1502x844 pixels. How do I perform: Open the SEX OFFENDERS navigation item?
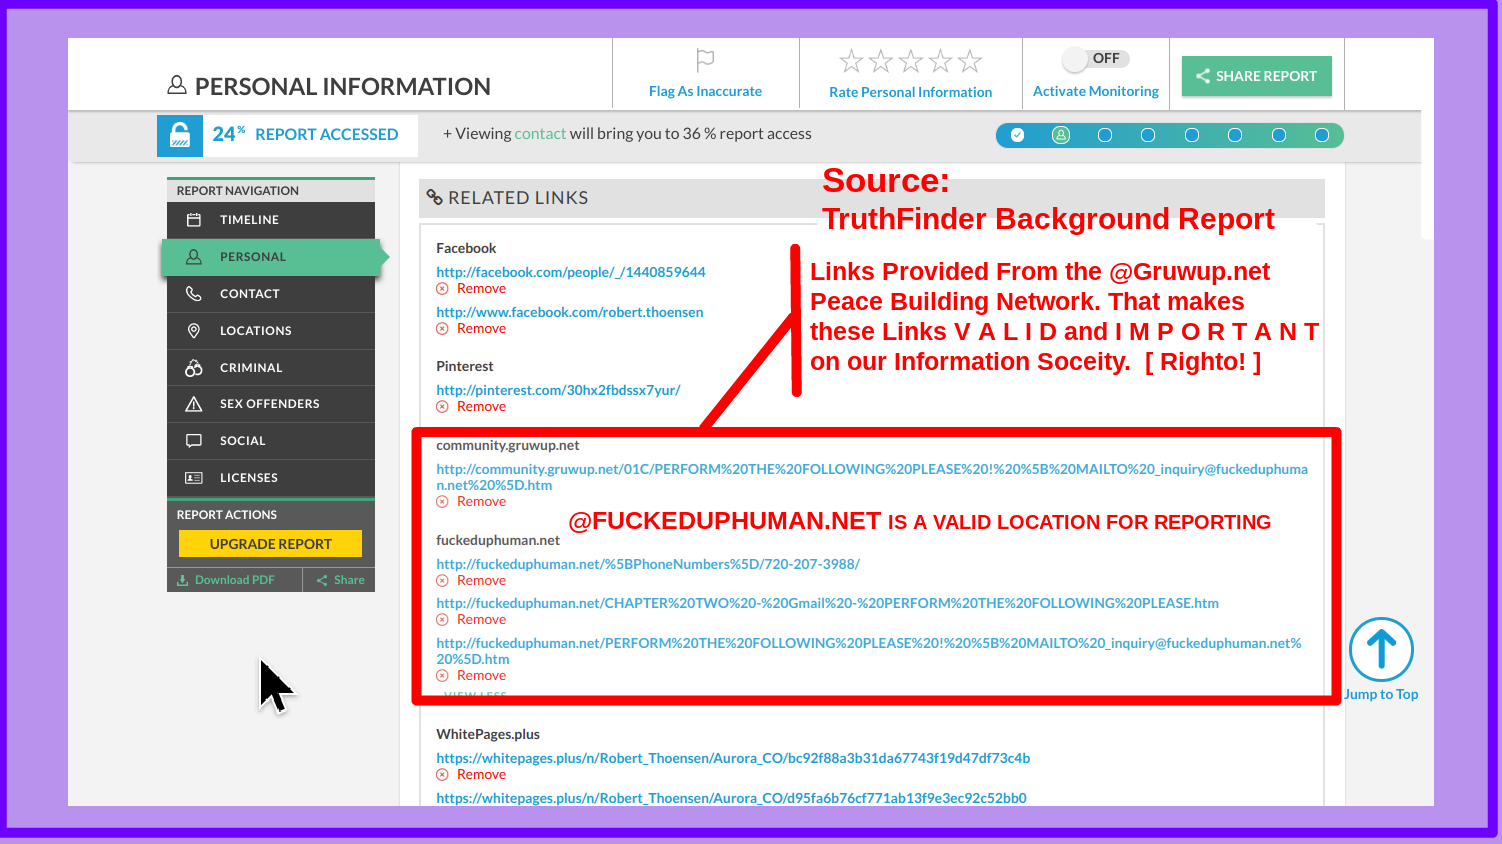pyautogui.click(x=271, y=404)
